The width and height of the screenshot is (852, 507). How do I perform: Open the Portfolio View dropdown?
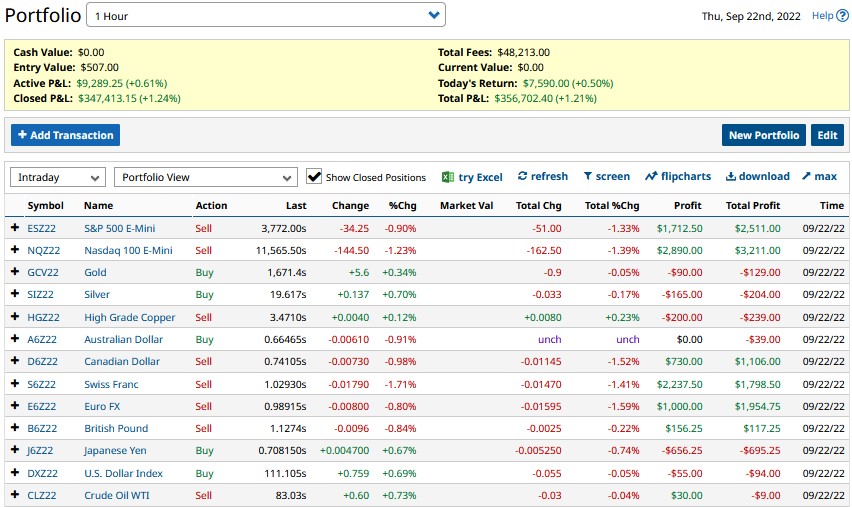[206, 177]
